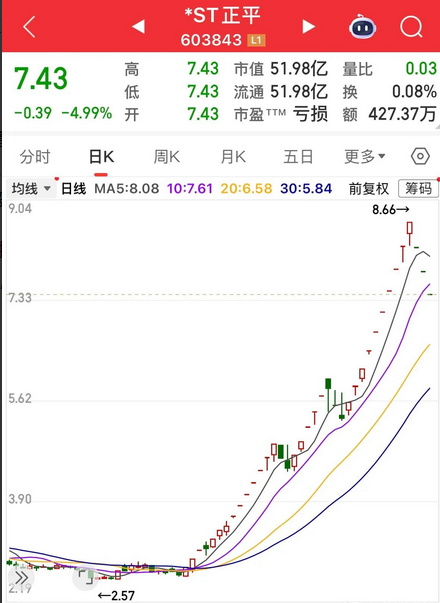Open the 均线 indicator dropdown
This screenshot has height=603, width=440.
click(x=32, y=189)
